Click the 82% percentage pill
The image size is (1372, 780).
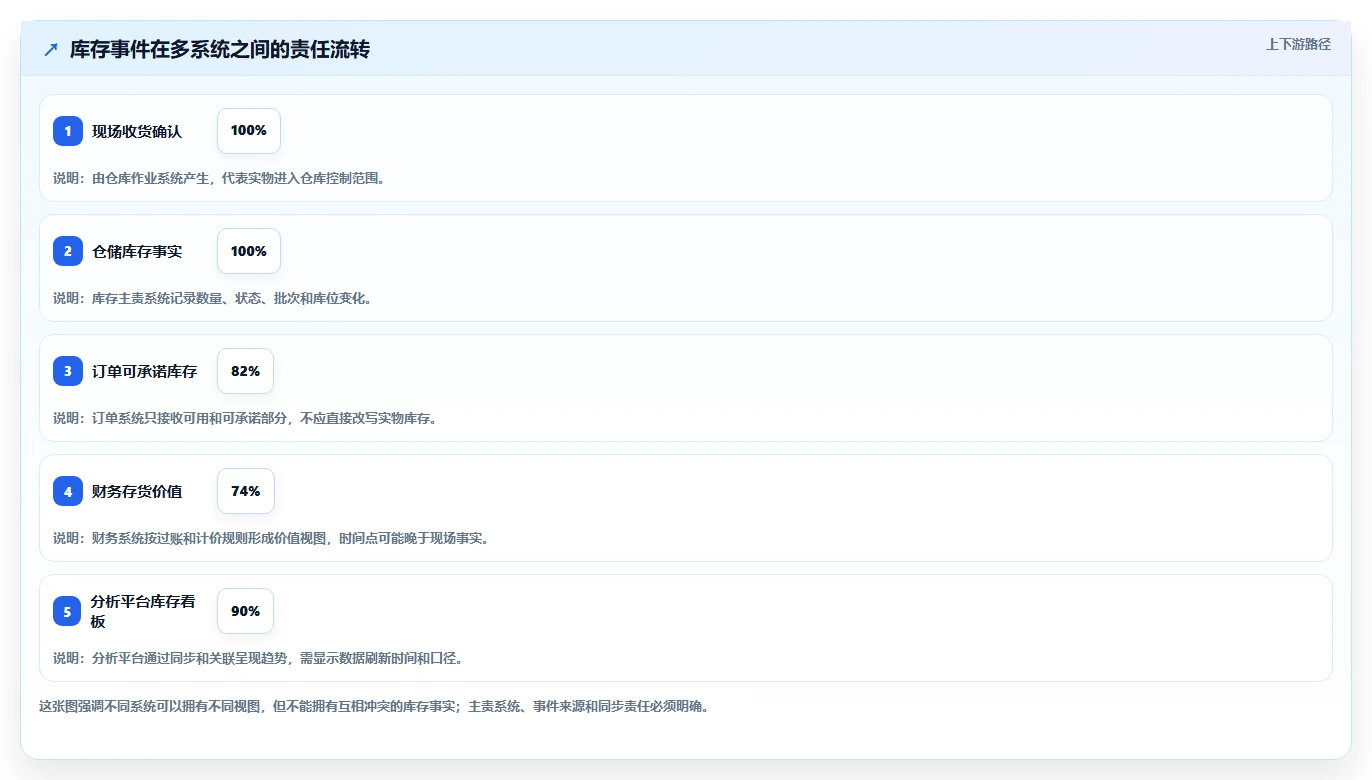pos(245,371)
